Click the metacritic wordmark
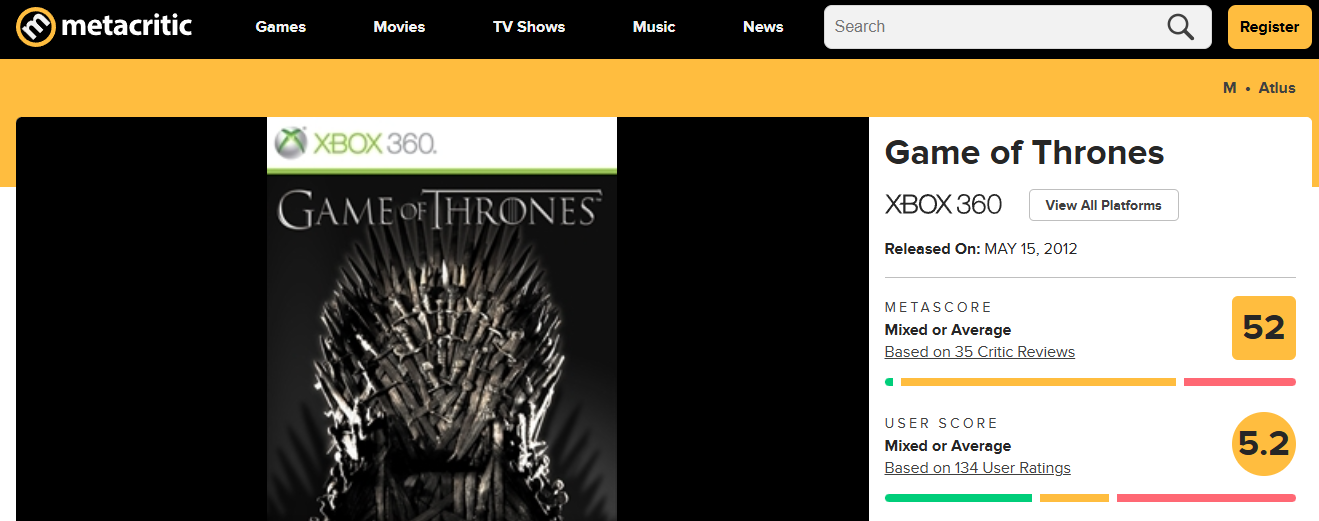Image resolution: width=1319 pixels, height=521 pixels. click(127, 25)
